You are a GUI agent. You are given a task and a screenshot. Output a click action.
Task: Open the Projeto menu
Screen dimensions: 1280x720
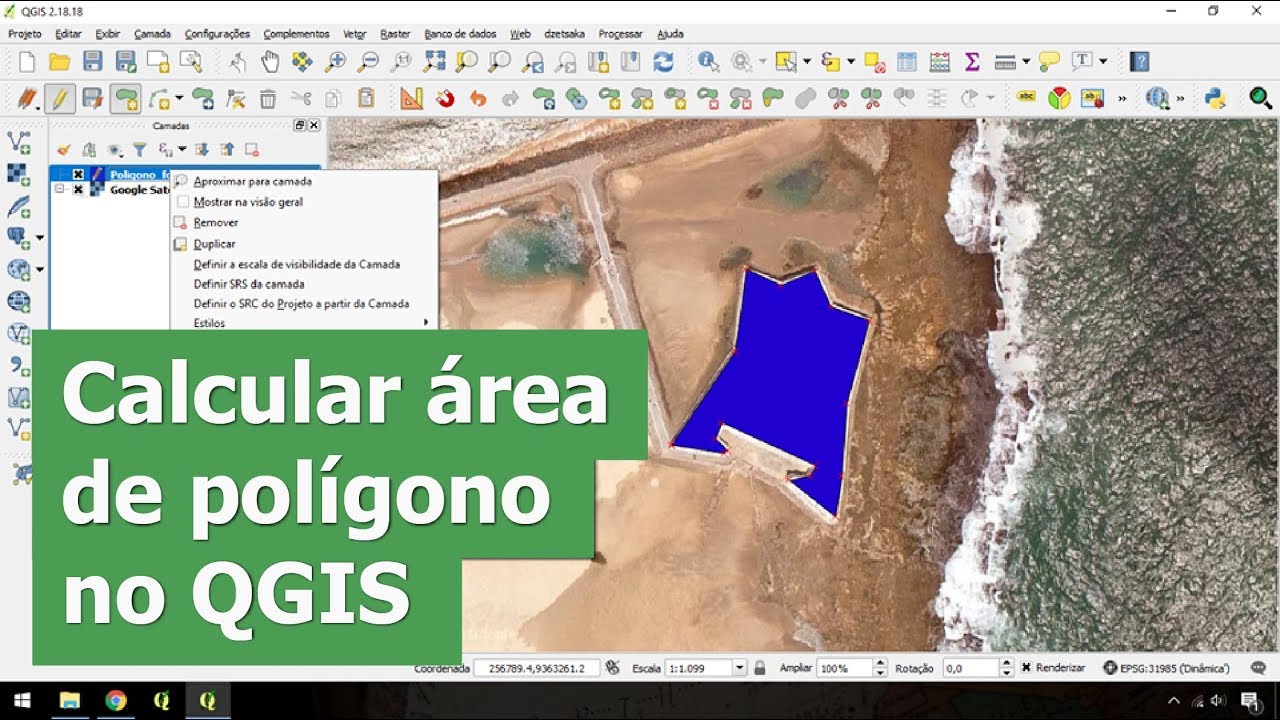25,34
